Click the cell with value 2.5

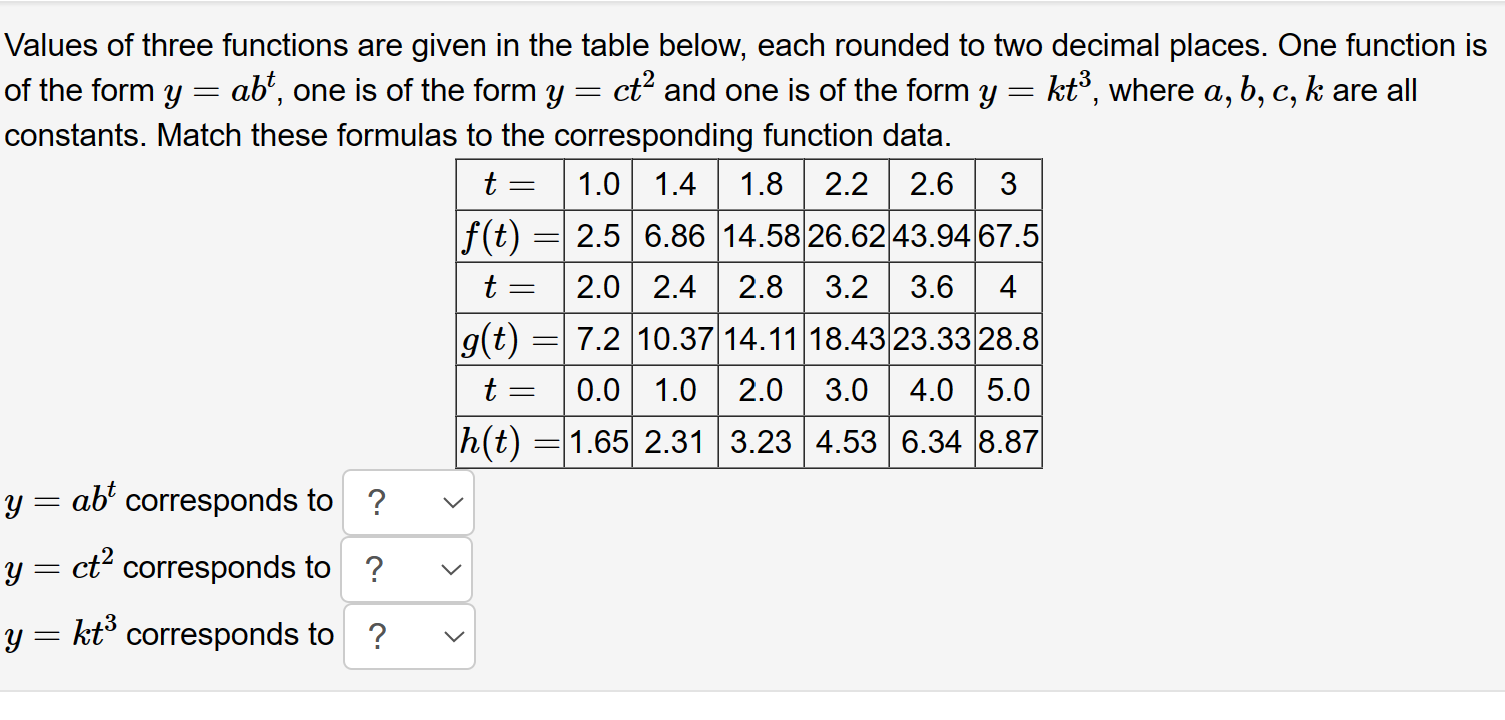click(x=597, y=235)
